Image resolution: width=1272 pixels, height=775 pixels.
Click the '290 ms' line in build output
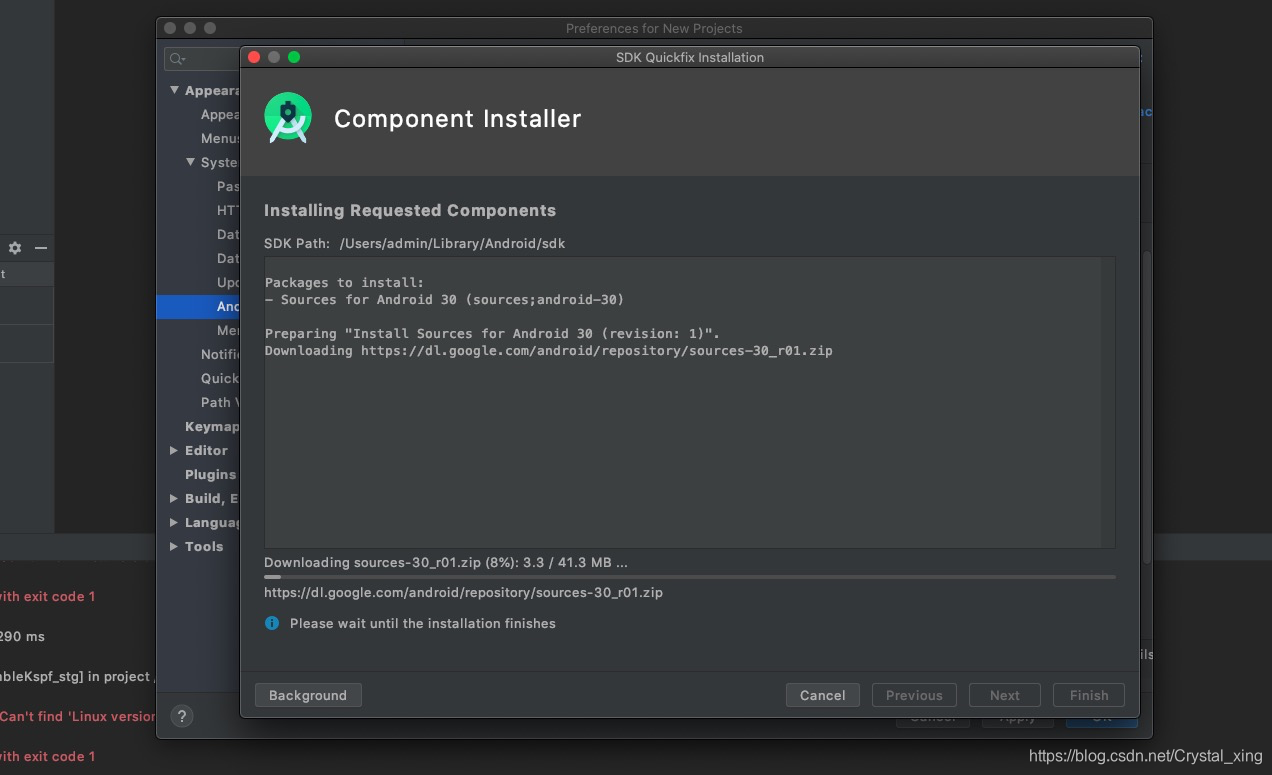[22, 636]
